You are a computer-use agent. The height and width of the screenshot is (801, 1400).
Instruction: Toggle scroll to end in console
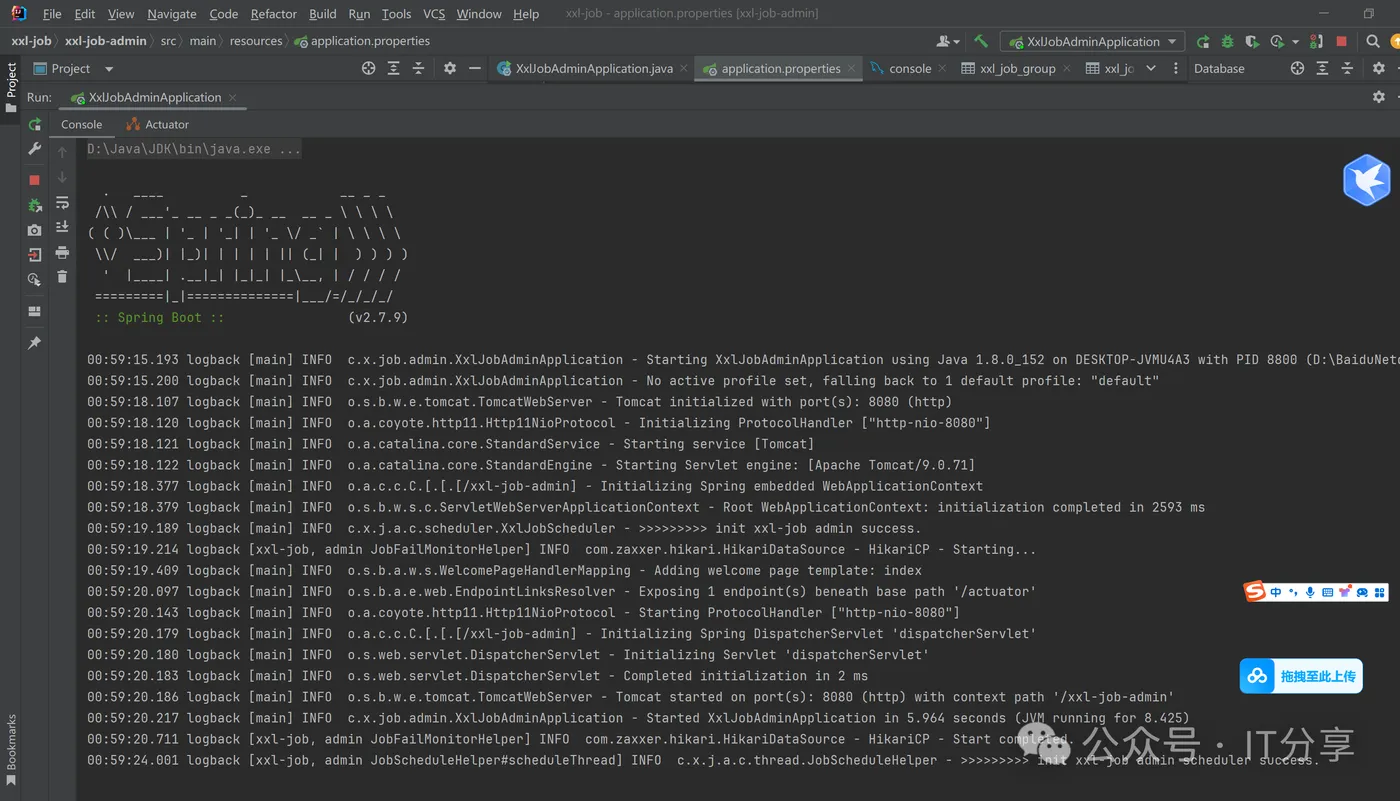(62, 227)
